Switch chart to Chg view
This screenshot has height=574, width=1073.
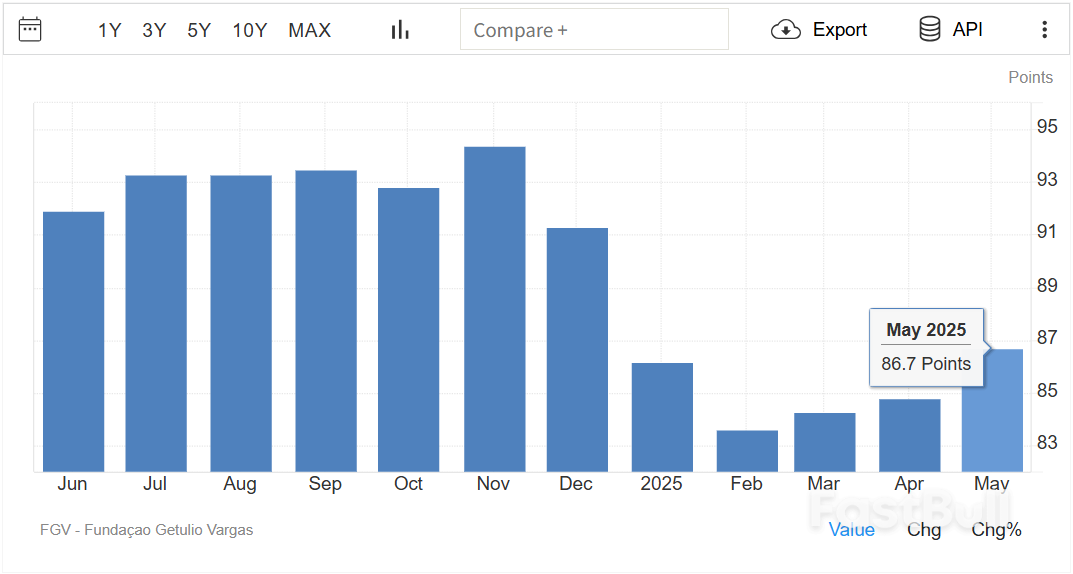click(923, 530)
